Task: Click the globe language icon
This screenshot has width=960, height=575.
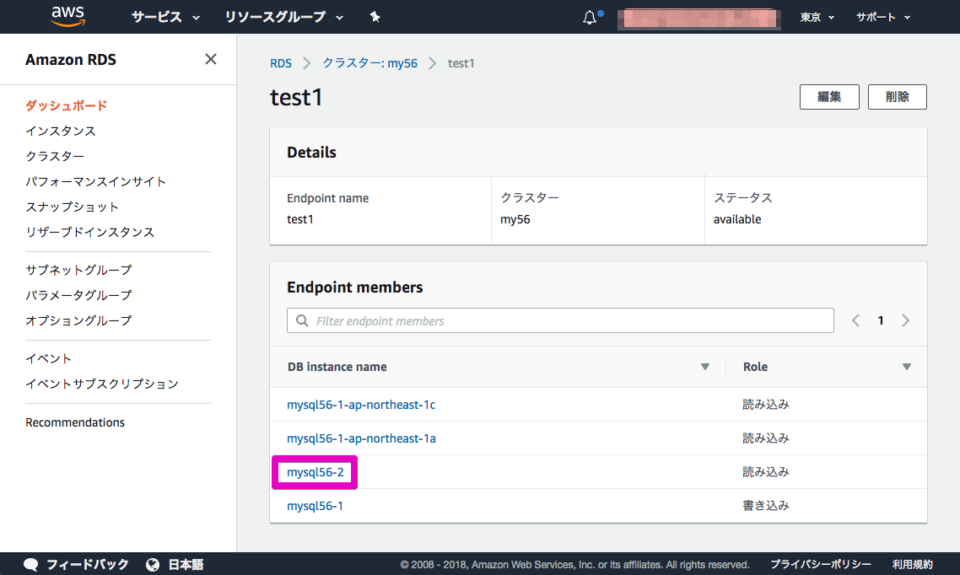Action: coord(152,565)
